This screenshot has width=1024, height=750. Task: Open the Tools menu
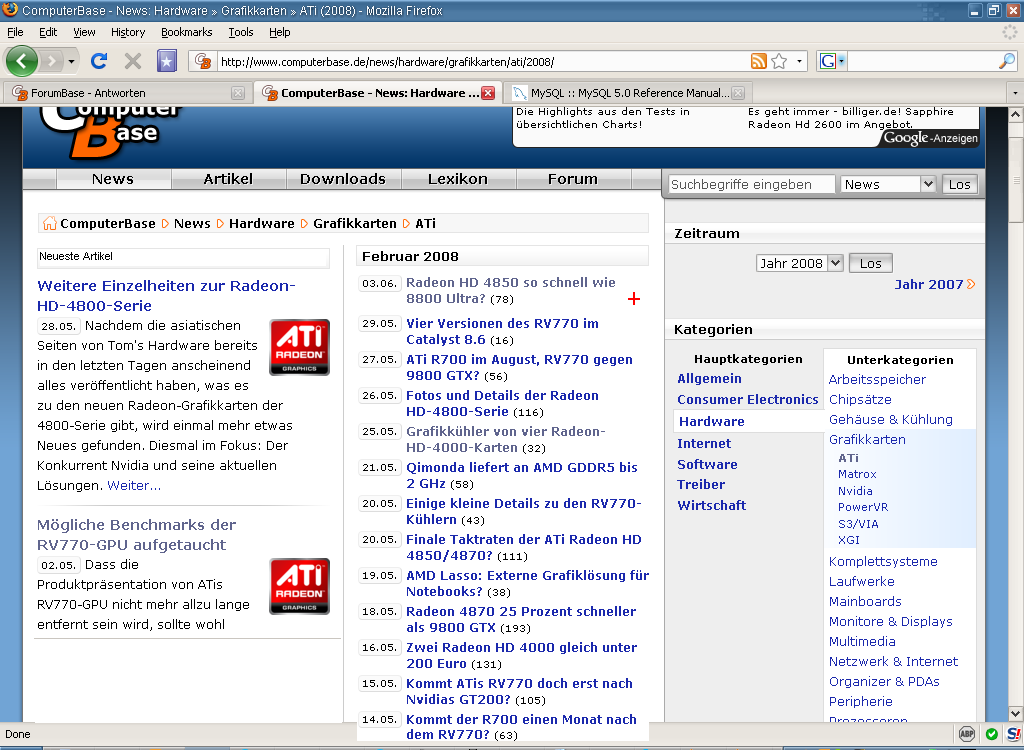click(x=241, y=32)
